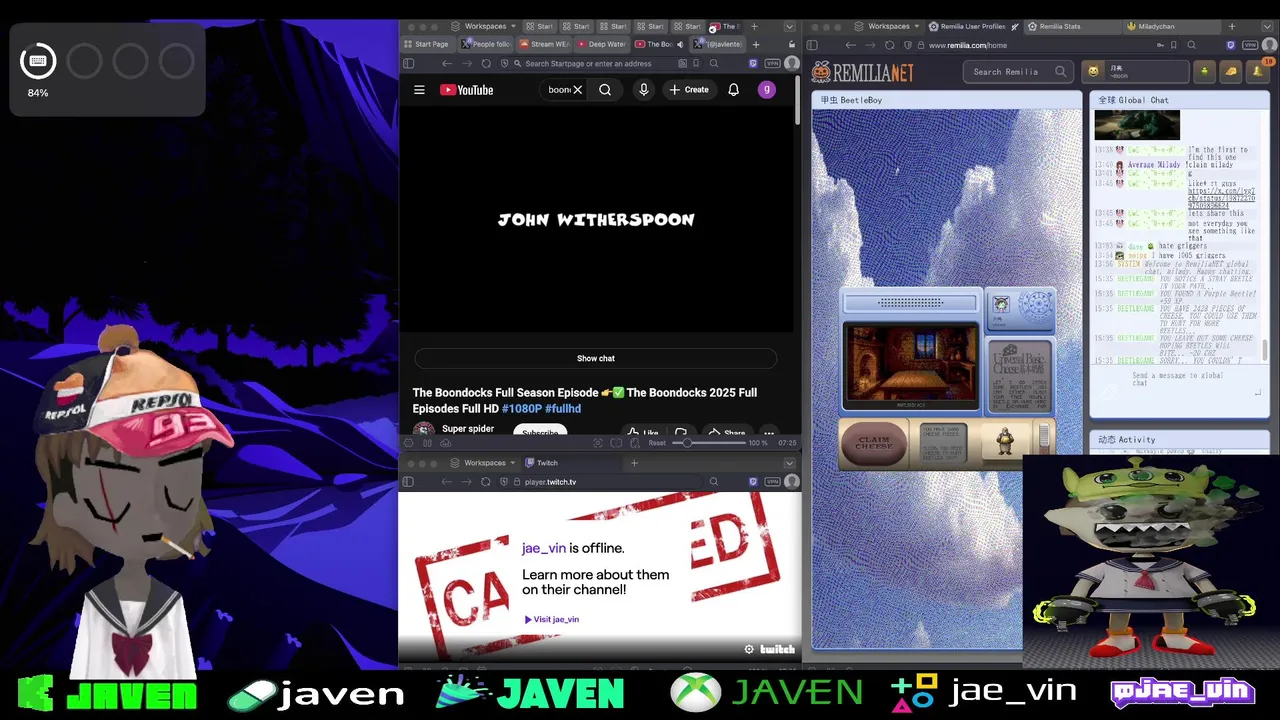Switch to the 'Stream WEA' tab
1280x720 pixels.
click(544, 44)
